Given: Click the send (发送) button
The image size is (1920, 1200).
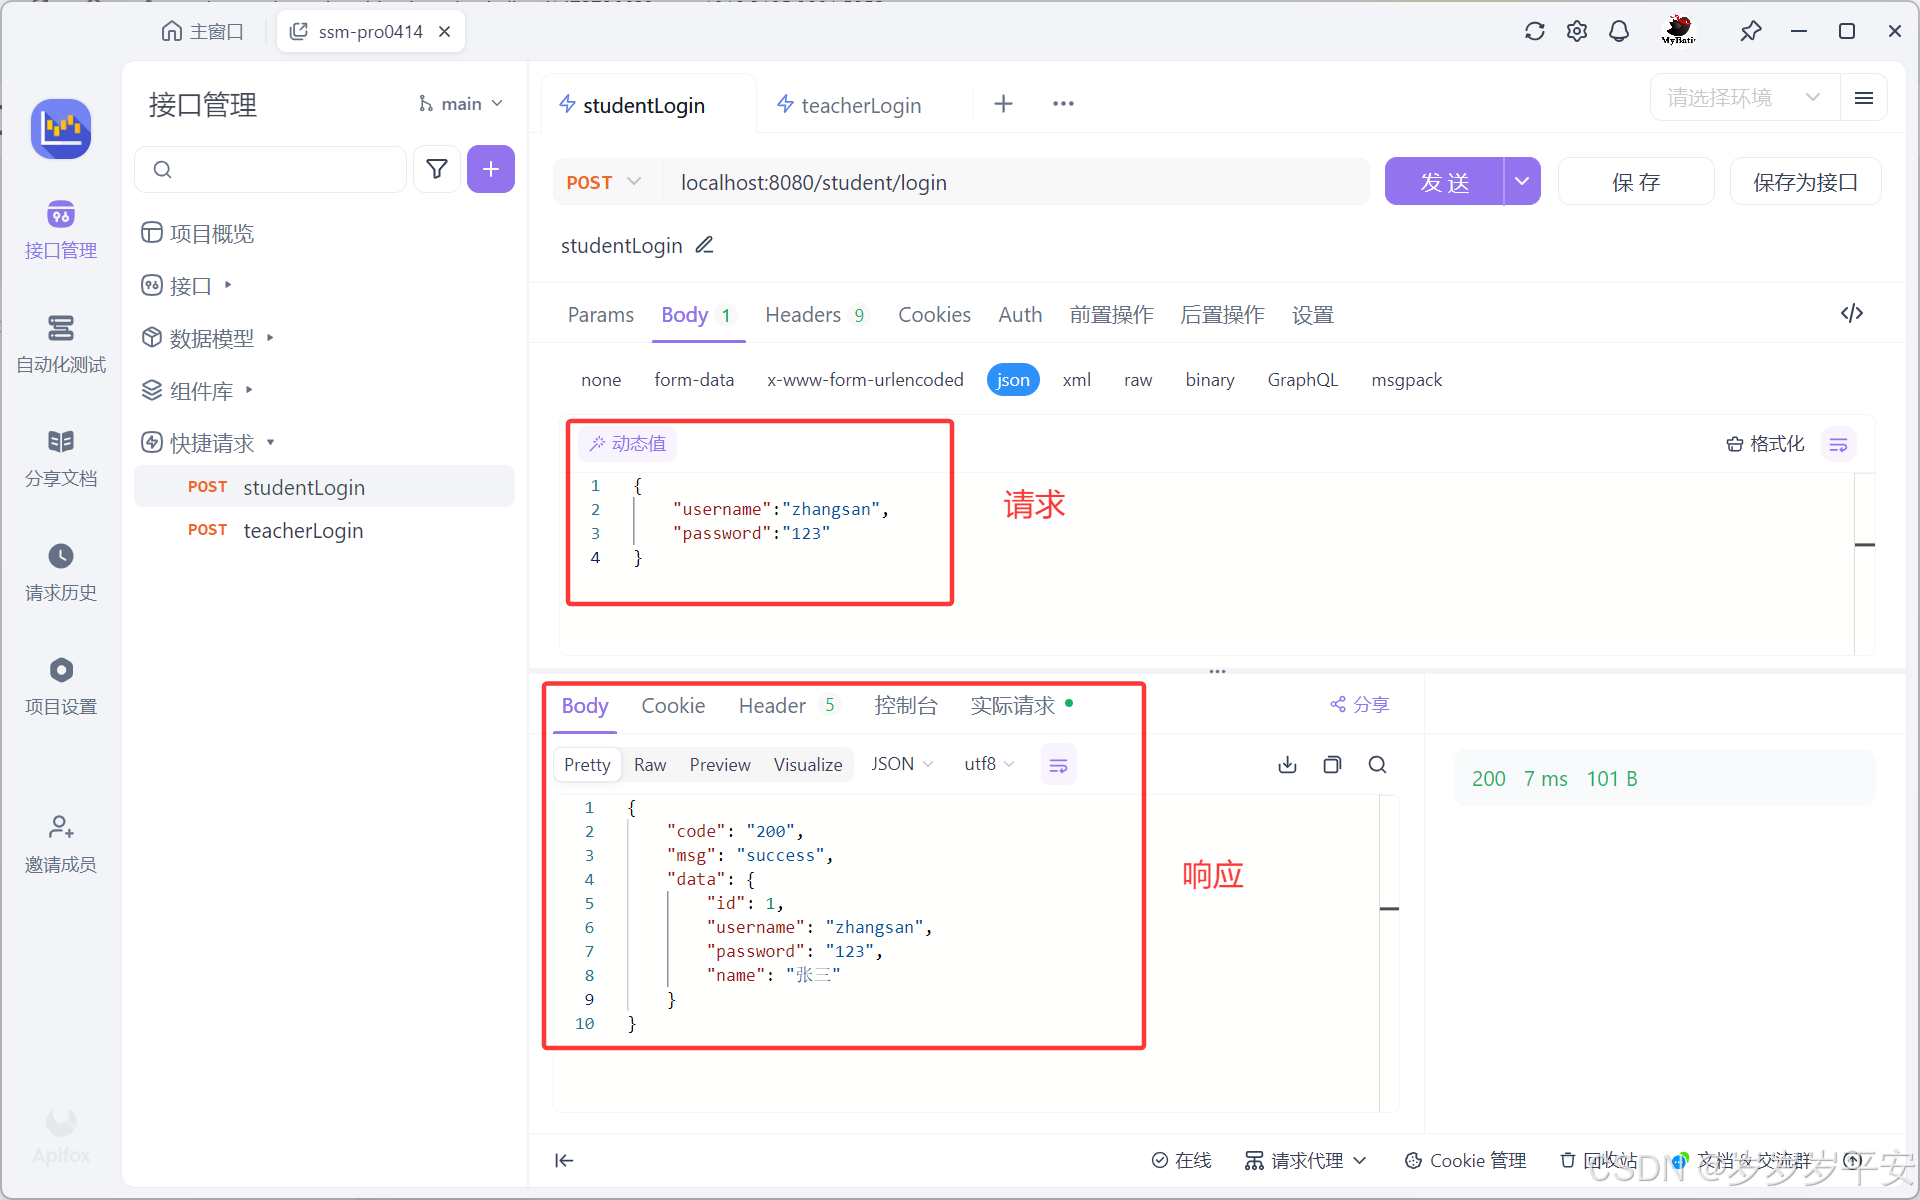Looking at the screenshot, I should pos(1444,182).
